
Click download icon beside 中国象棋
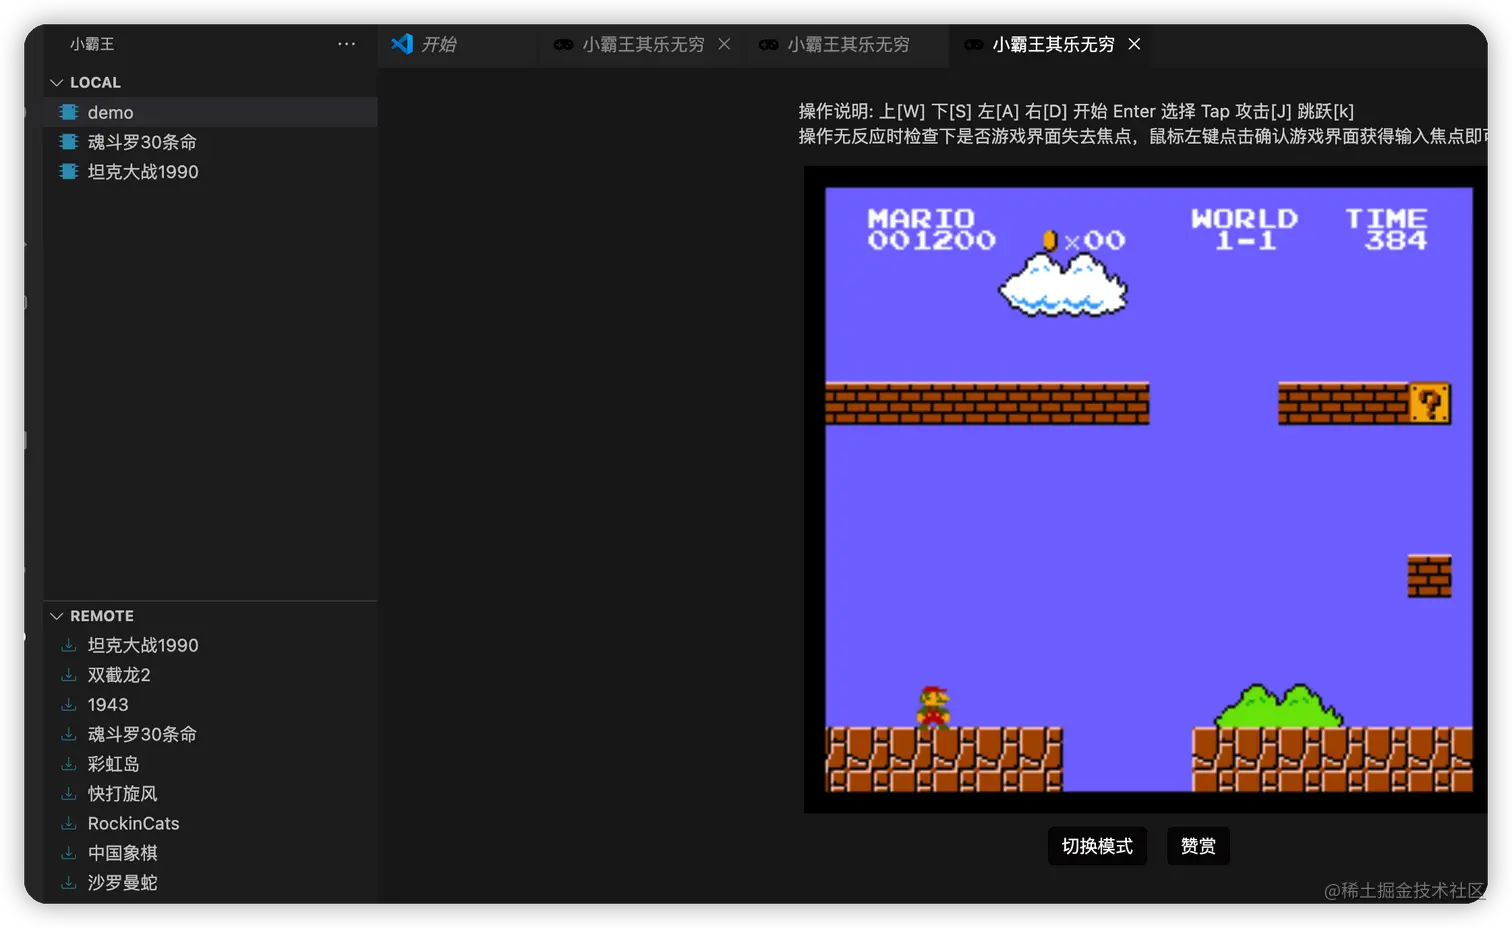pyautogui.click(x=69, y=853)
